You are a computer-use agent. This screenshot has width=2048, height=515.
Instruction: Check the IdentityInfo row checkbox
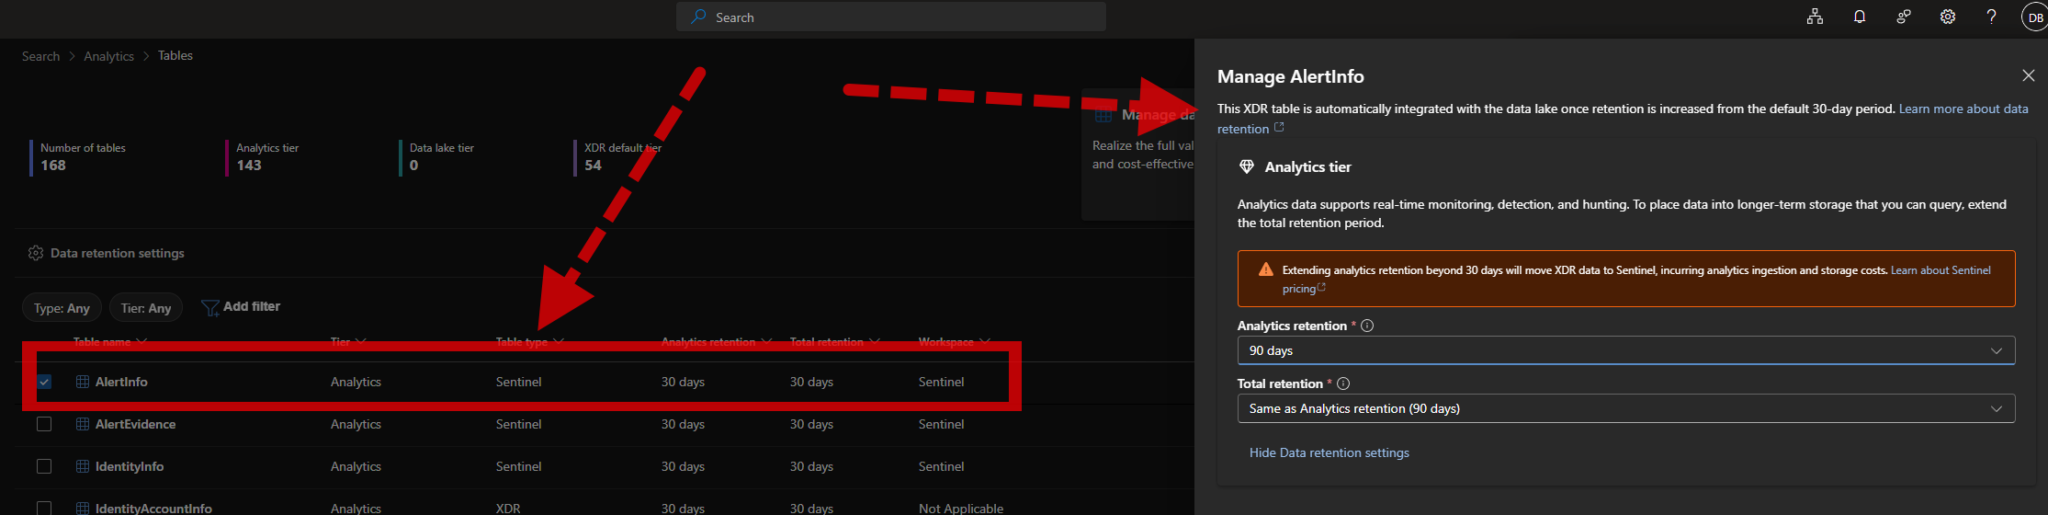tap(44, 466)
